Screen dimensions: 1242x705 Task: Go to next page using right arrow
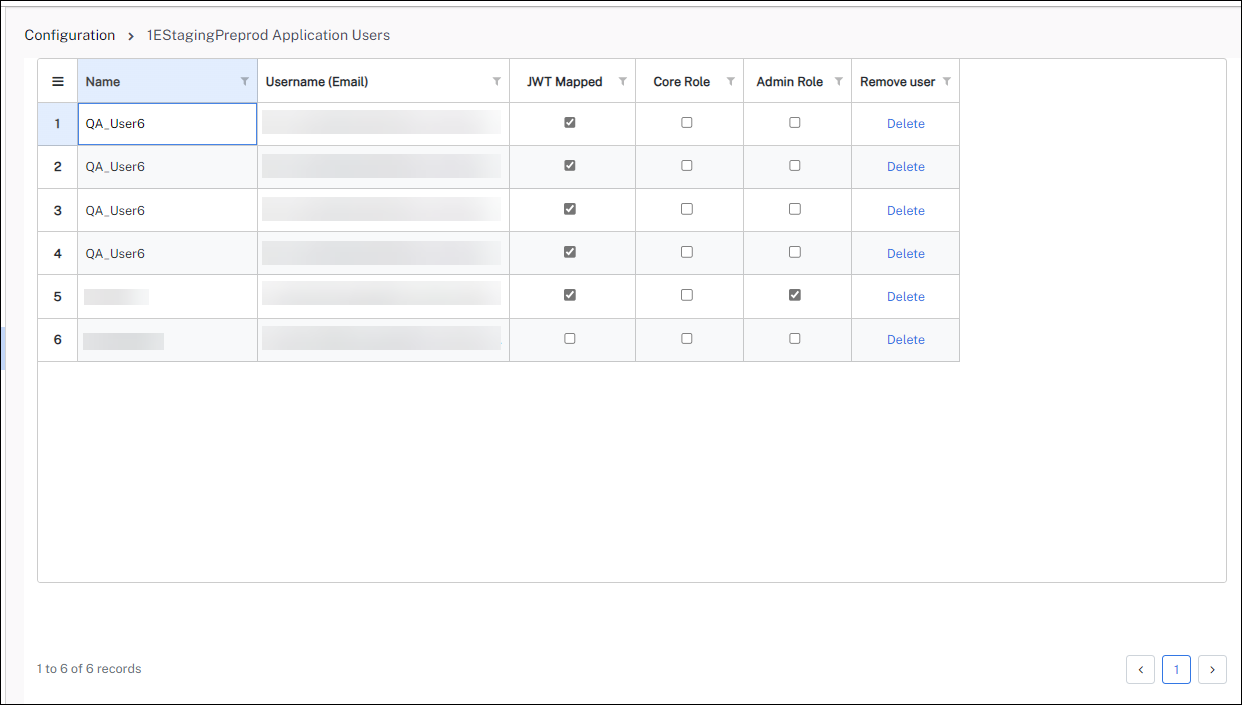click(1212, 669)
